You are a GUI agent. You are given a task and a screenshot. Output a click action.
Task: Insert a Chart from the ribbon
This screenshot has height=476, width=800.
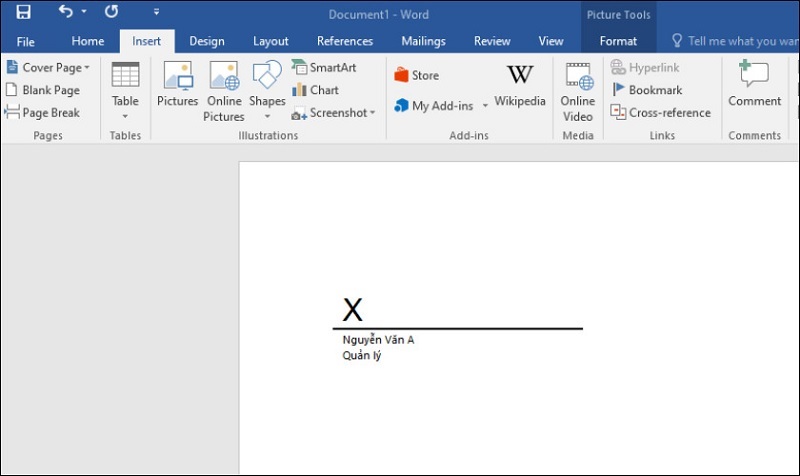[315, 90]
